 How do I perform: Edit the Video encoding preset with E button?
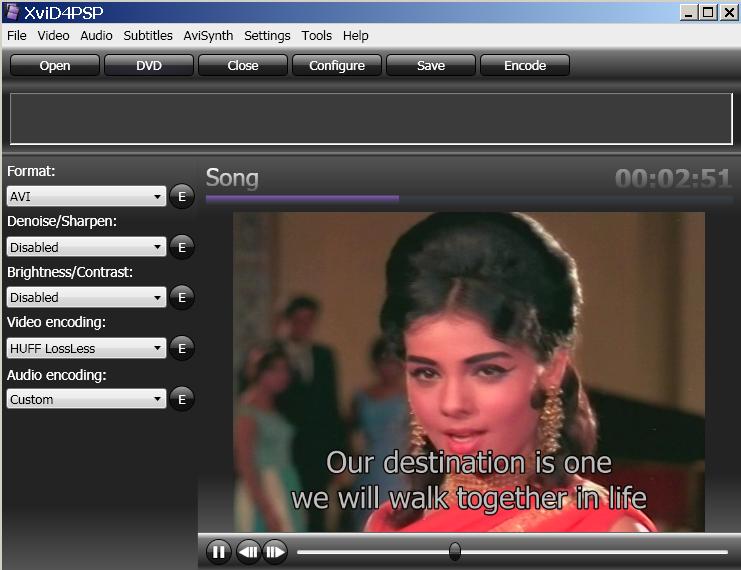click(x=182, y=348)
